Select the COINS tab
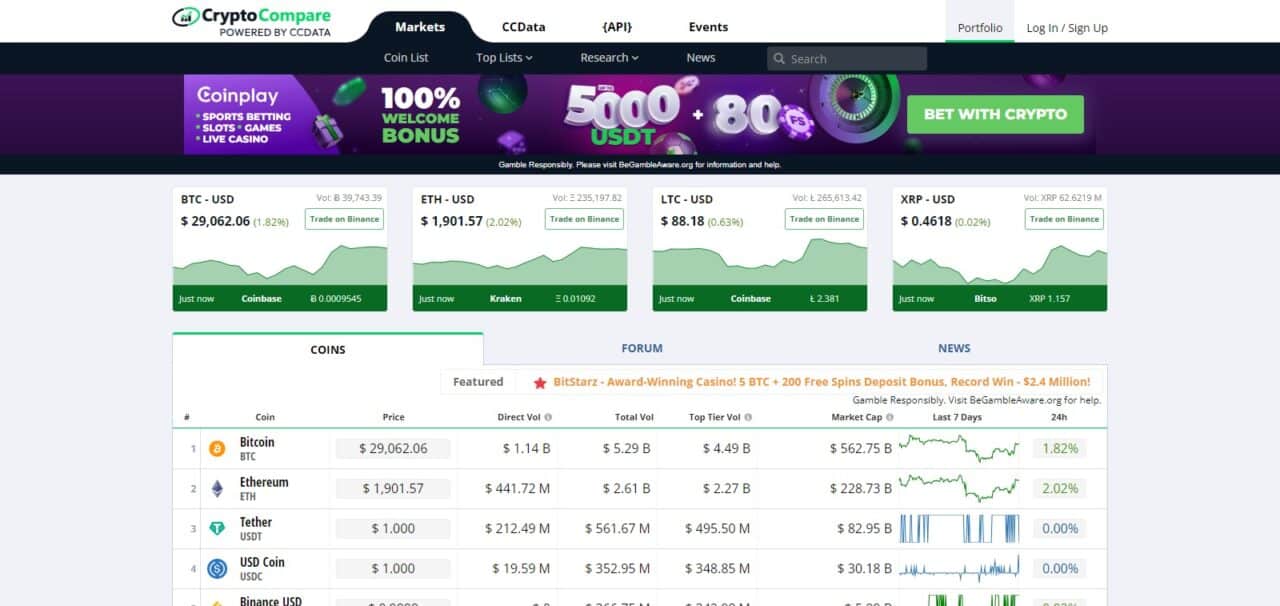The width and height of the screenshot is (1280, 606). (x=328, y=349)
